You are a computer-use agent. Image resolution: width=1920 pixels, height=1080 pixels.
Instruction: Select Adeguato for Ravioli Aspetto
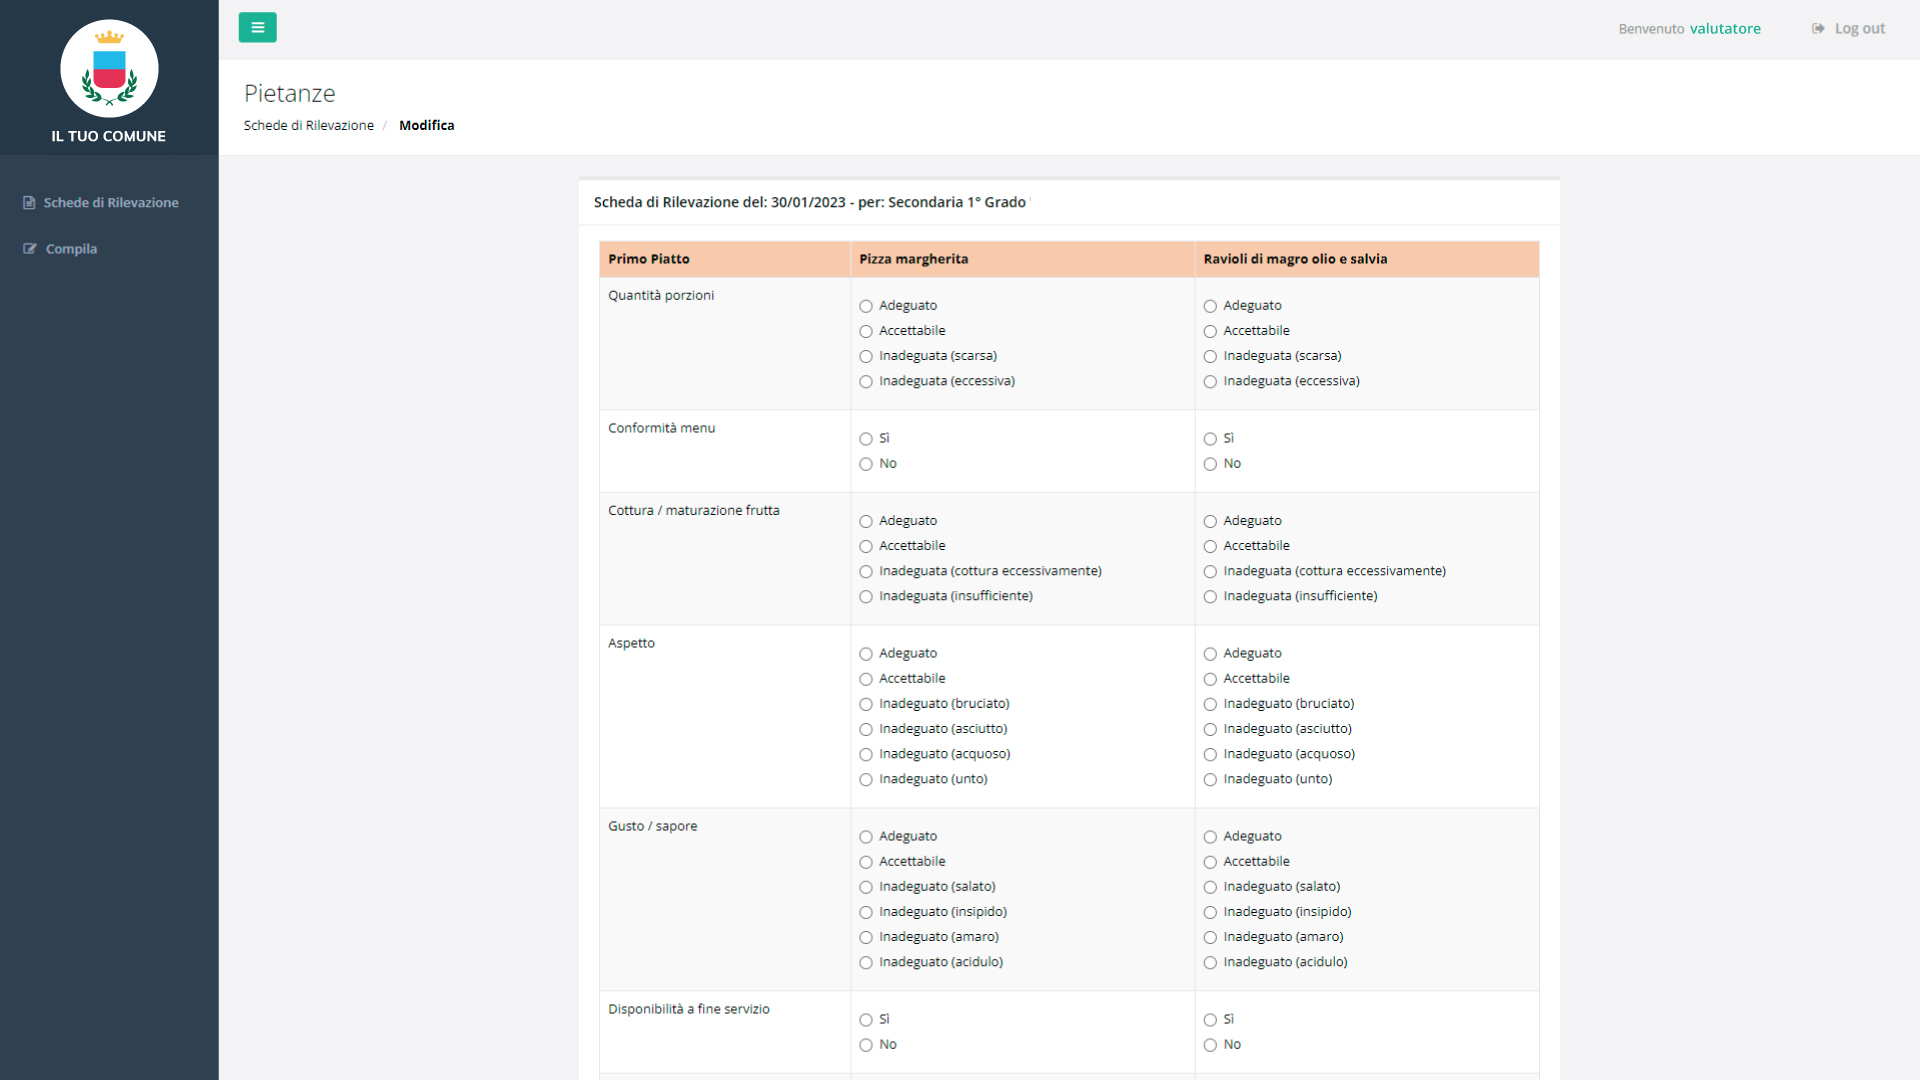click(x=1210, y=654)
